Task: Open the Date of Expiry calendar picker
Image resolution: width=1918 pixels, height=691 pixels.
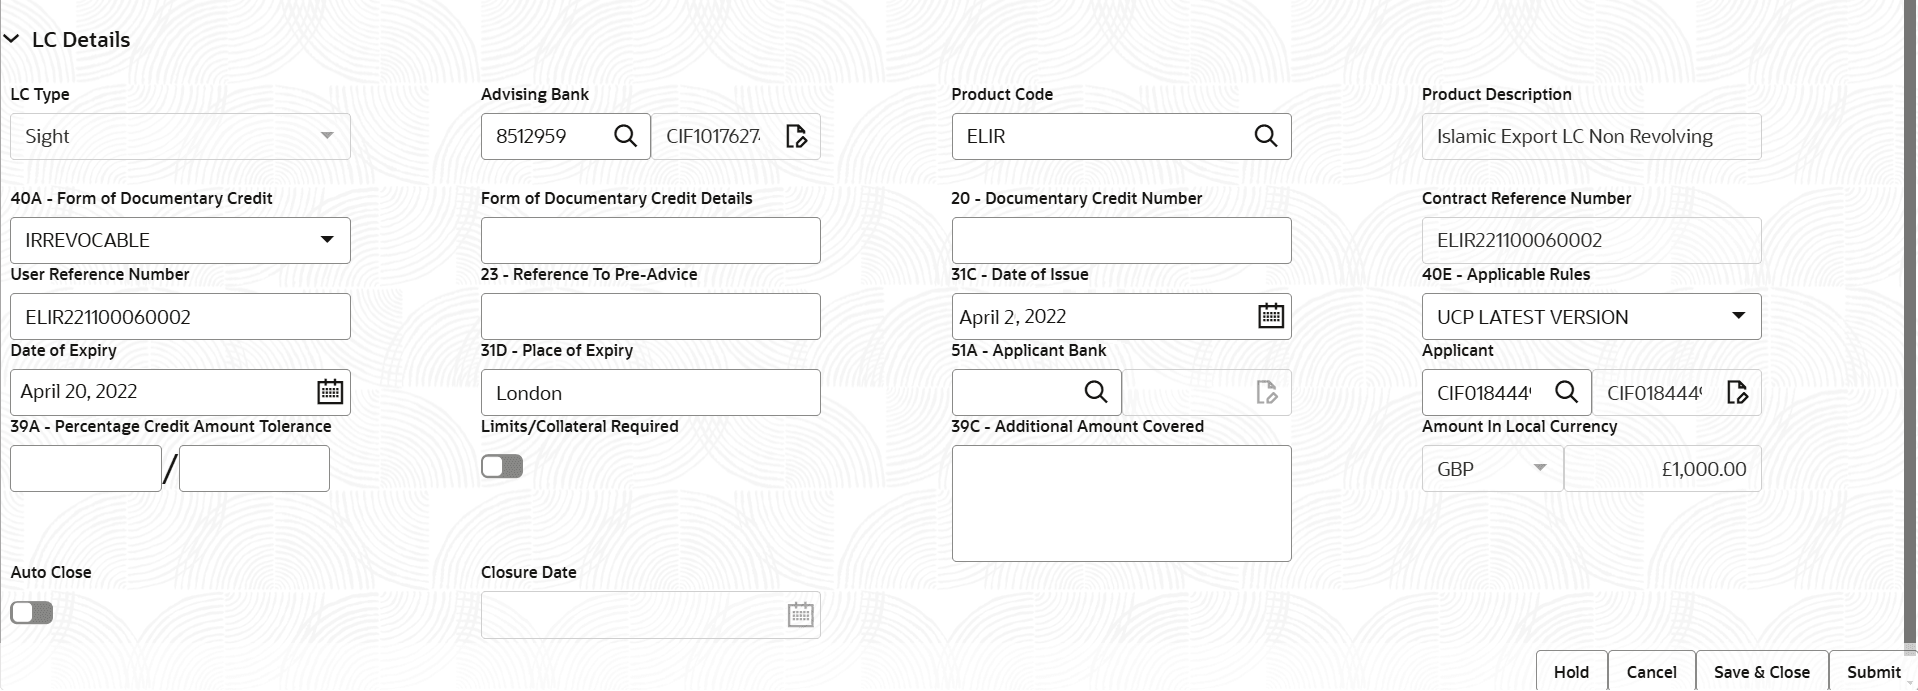Action: pos(329,391)
